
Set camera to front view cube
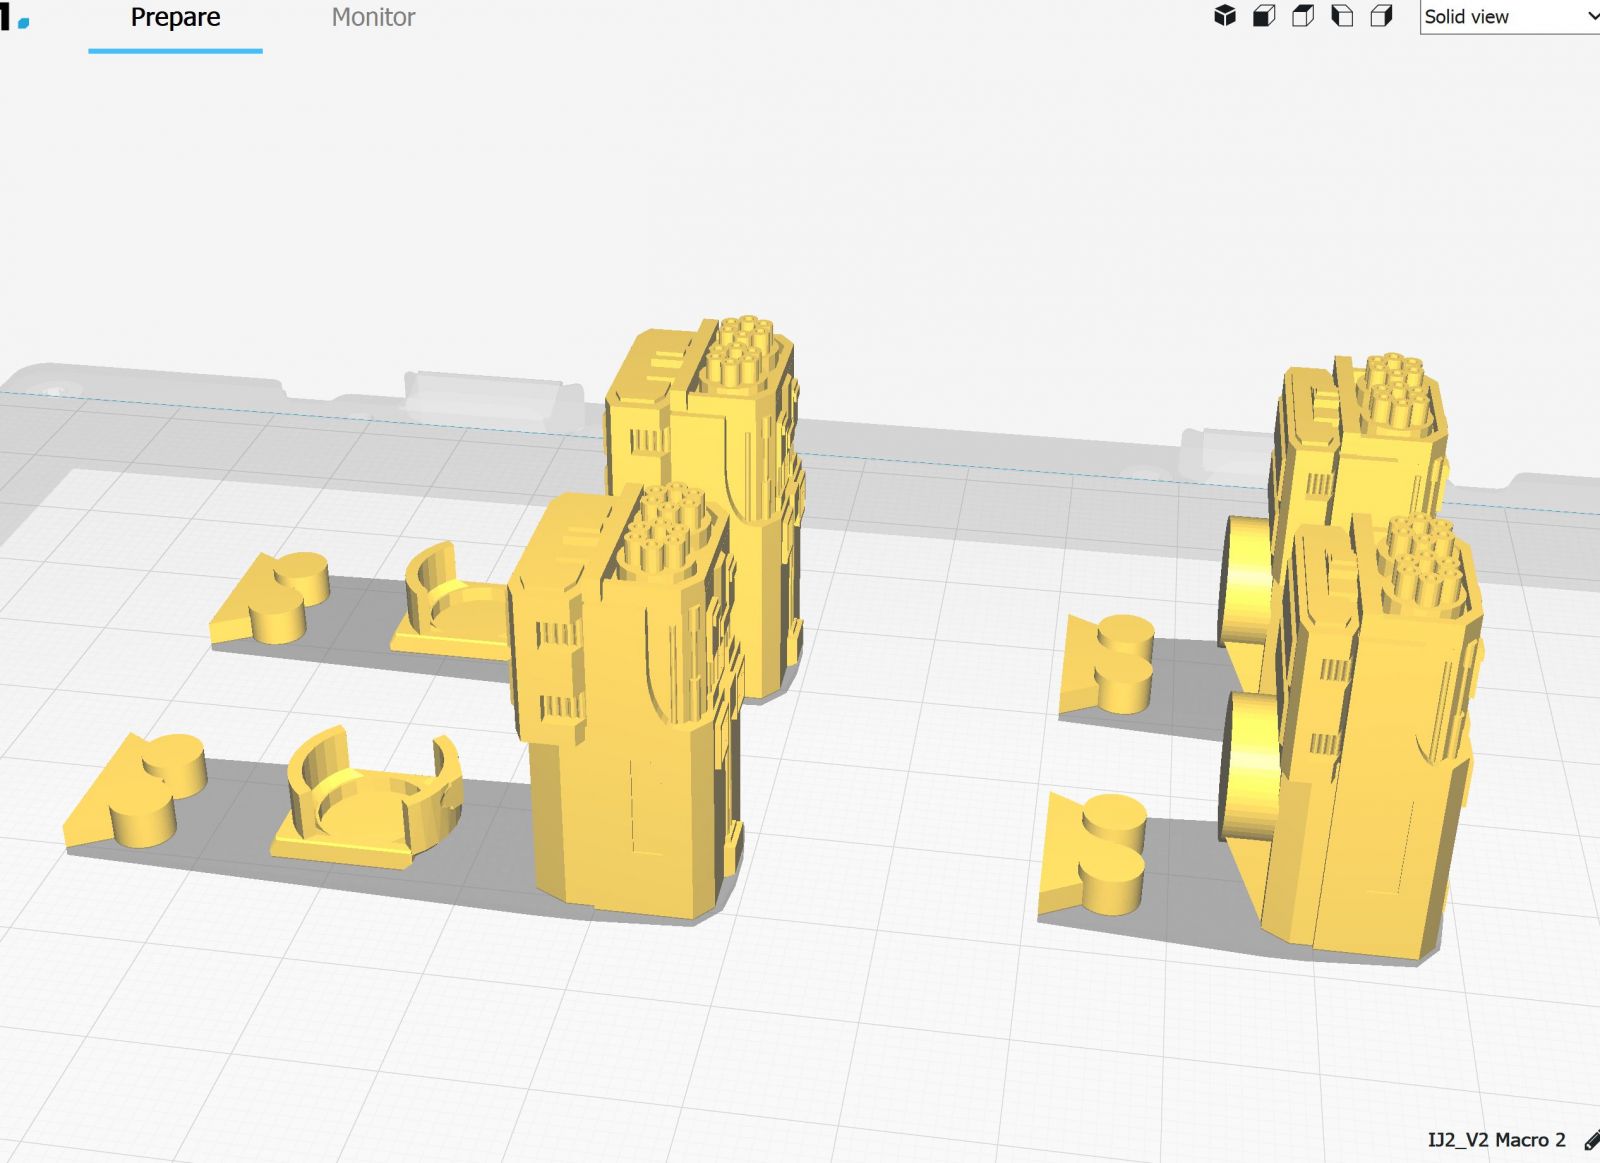pyautogui.click(x=1264, y=16)
